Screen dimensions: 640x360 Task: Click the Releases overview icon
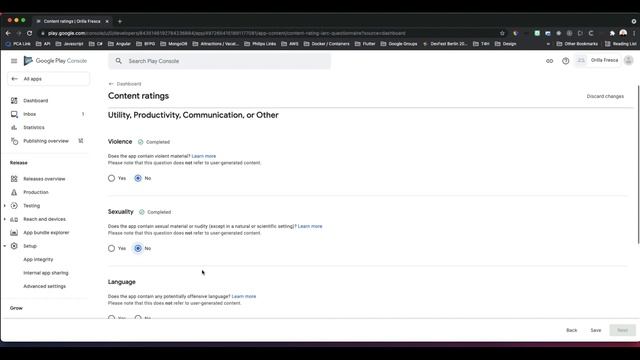tap(14, 179)
